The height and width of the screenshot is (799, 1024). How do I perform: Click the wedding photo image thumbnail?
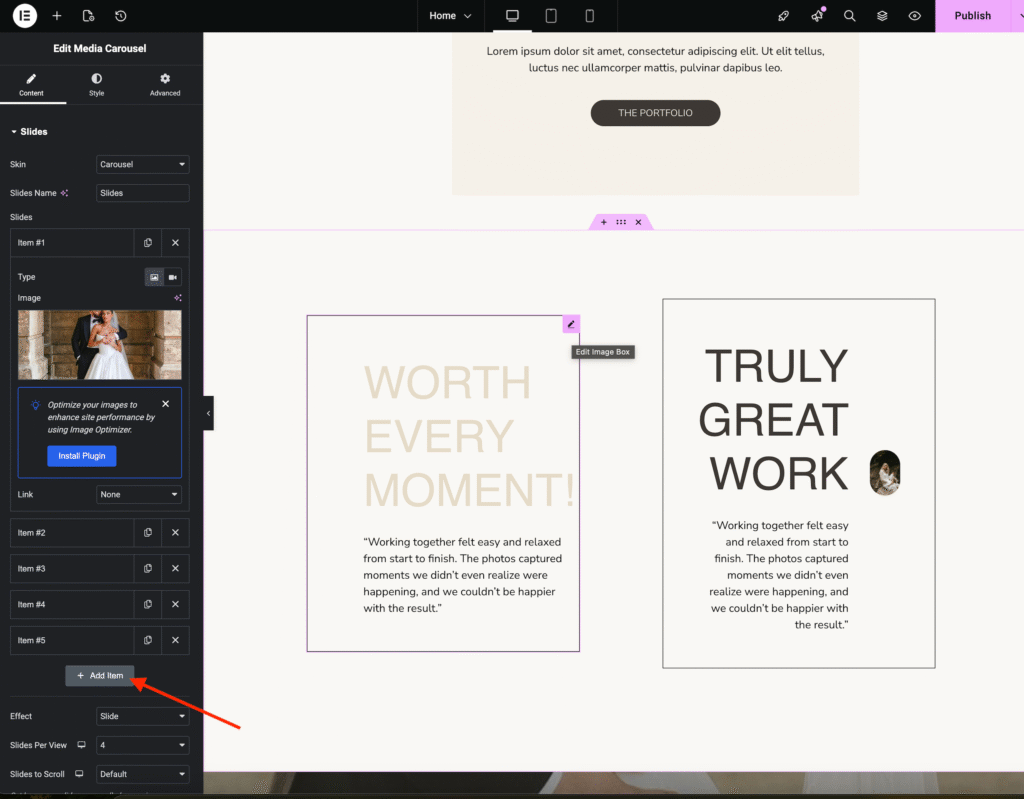tap(100, 345)
